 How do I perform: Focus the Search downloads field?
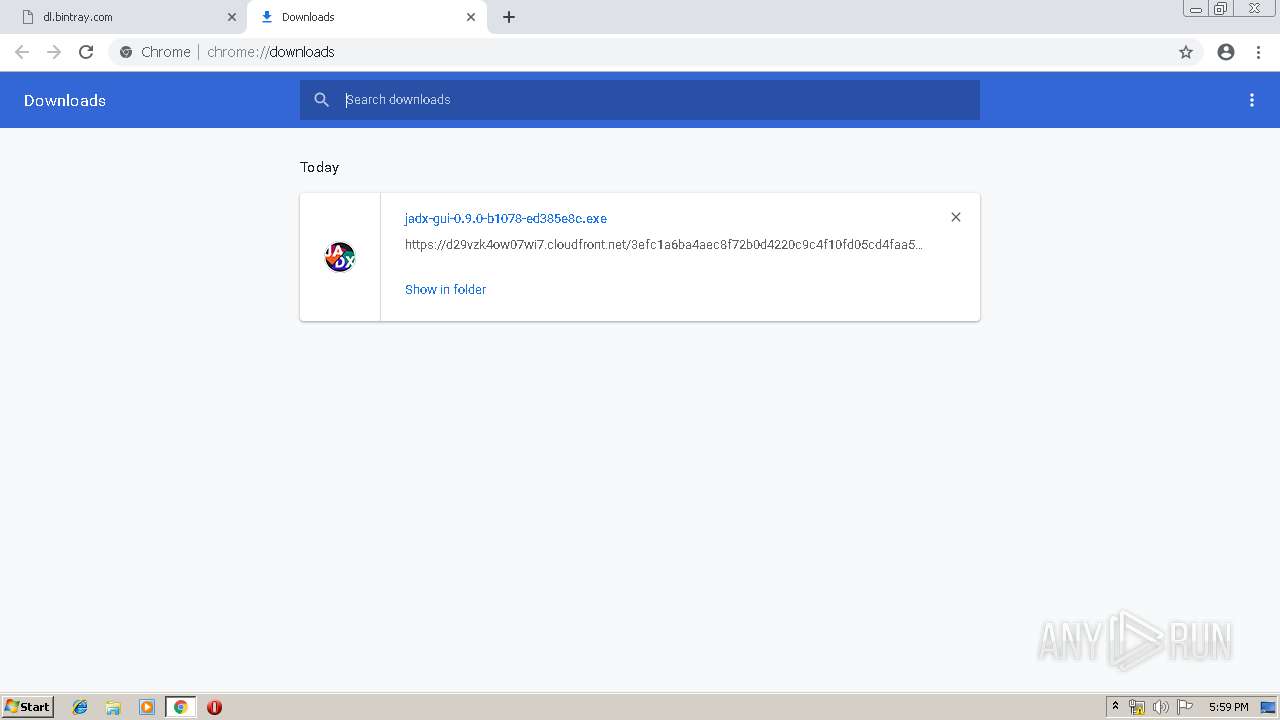pyautogui.click(x=640, y=100)
